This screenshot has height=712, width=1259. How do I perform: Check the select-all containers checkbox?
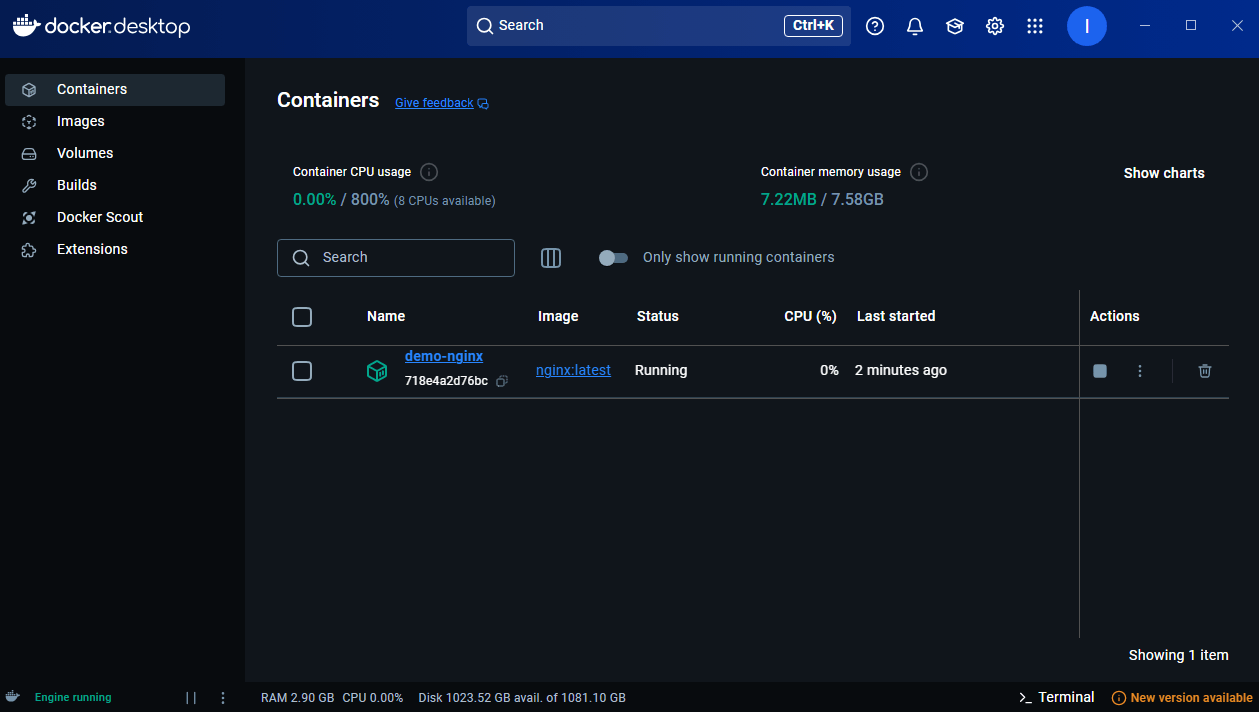(302, 317)
